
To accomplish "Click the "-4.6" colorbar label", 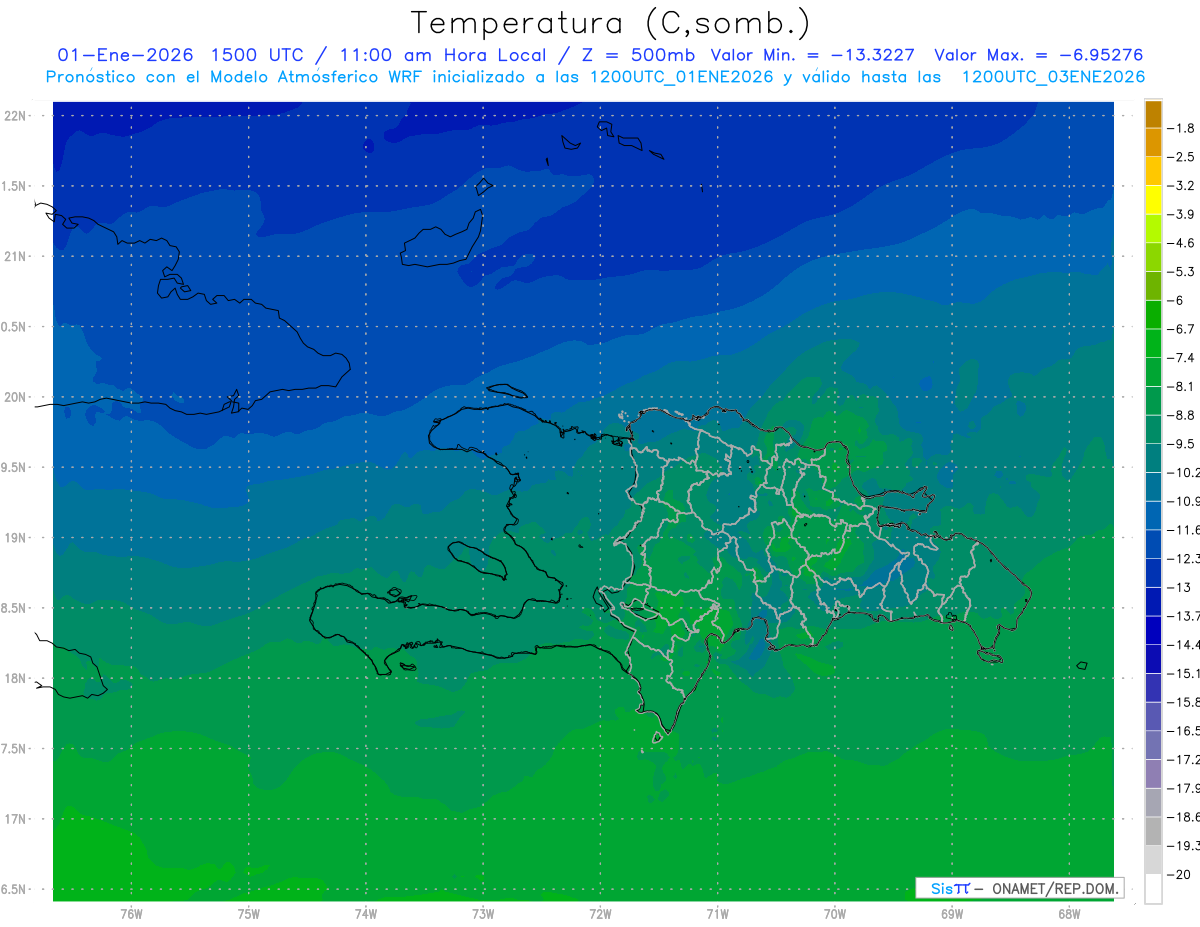I will (1183, 243).
